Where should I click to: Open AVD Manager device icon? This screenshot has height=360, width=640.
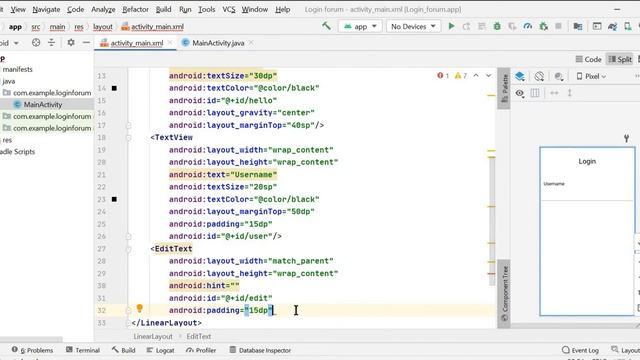[628, 26]
